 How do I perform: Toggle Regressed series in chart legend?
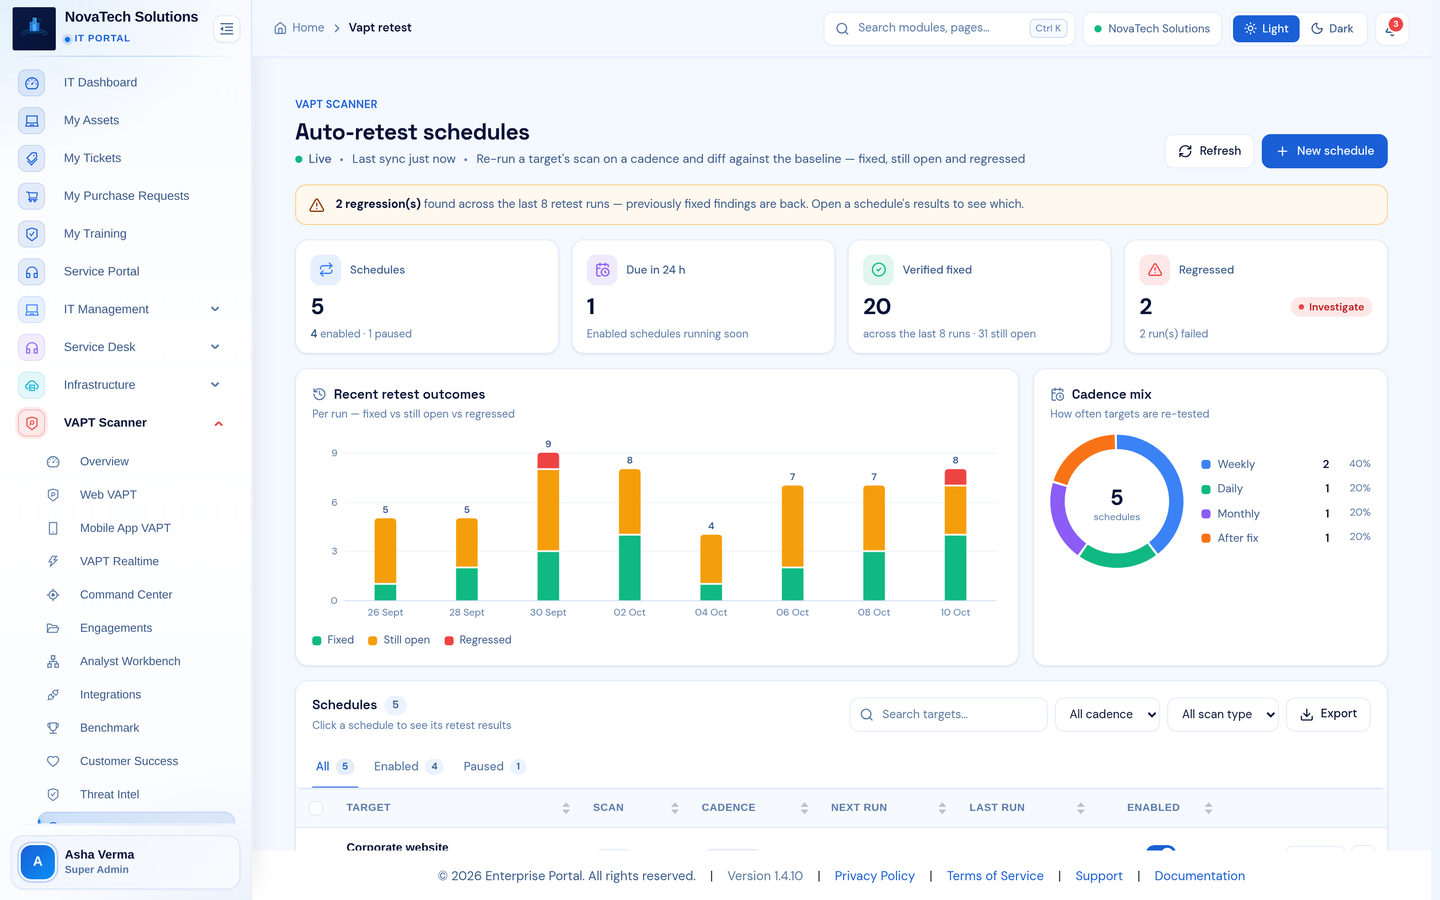point(478,640)
